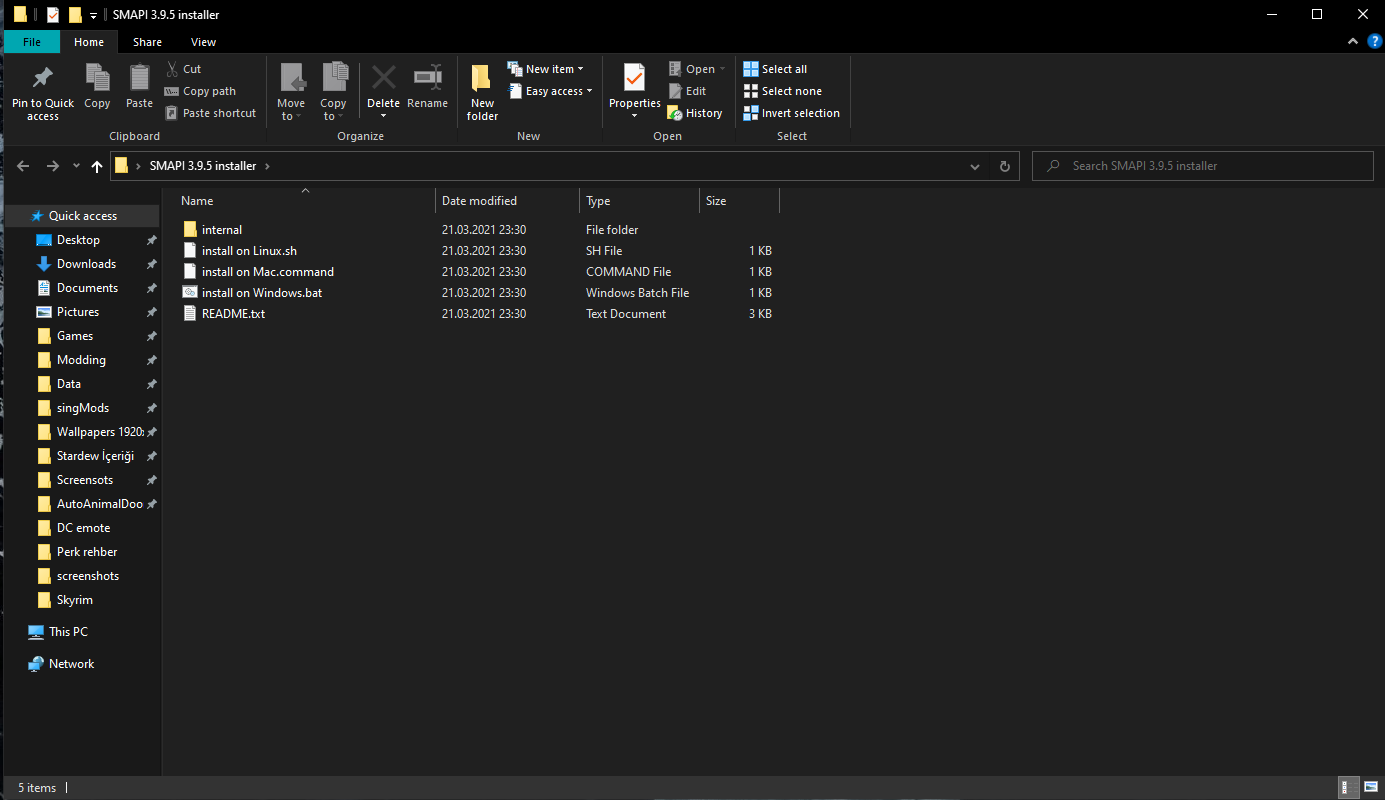Click Invert selection
The height and width of the screenshot is (800, 1385).
[791, 113]
